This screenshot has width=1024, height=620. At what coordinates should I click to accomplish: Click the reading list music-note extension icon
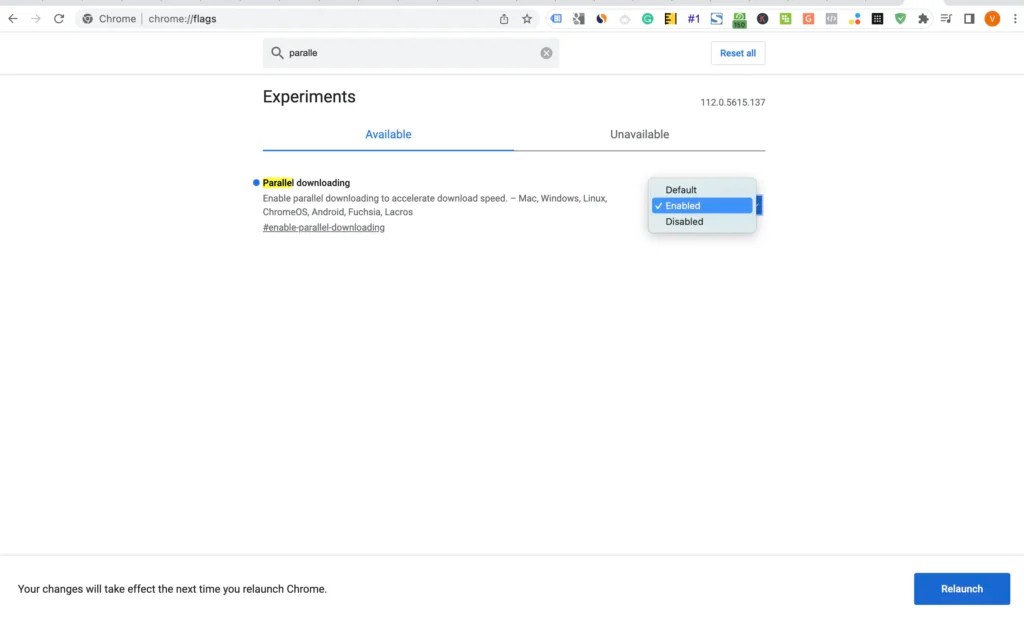pyautogui.click(x=946, y=18)
